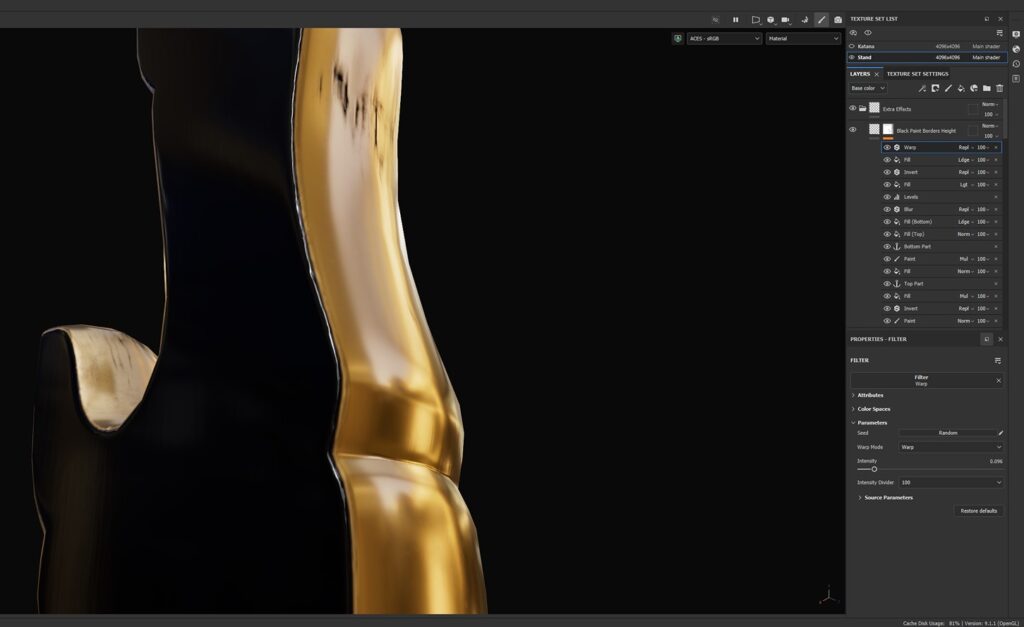Click the Blur filter substance icon
The image size is (1024, 627).
coord(897,210)
